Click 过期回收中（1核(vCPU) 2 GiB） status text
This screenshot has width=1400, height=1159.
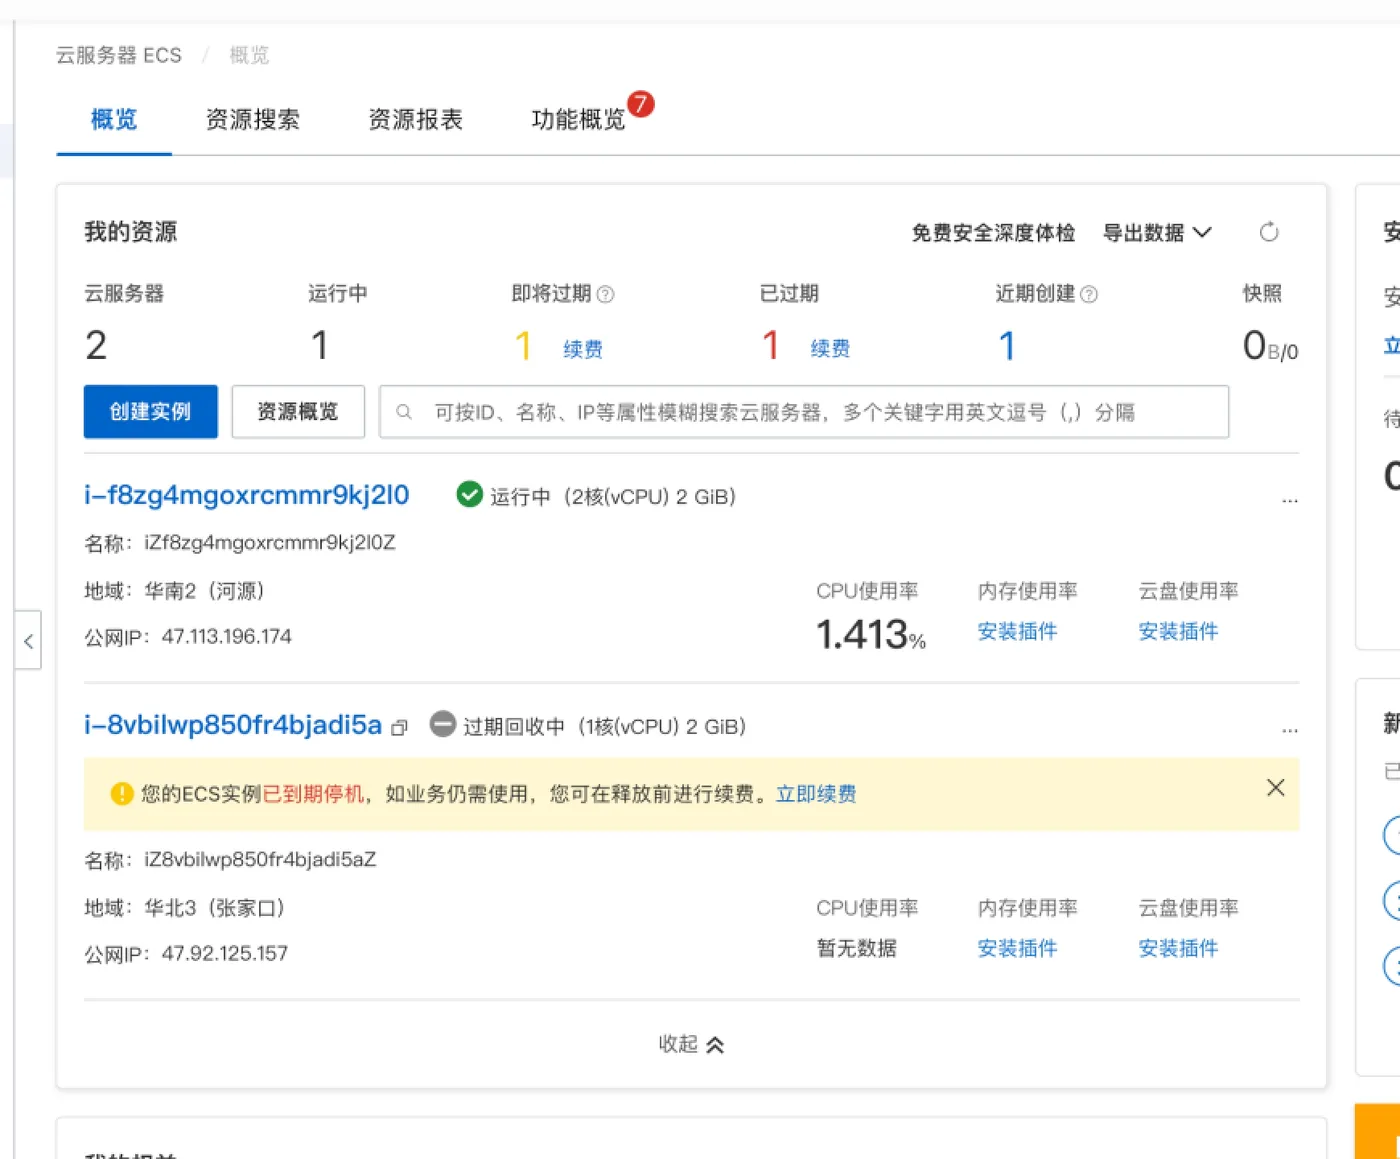pos(605,727)
